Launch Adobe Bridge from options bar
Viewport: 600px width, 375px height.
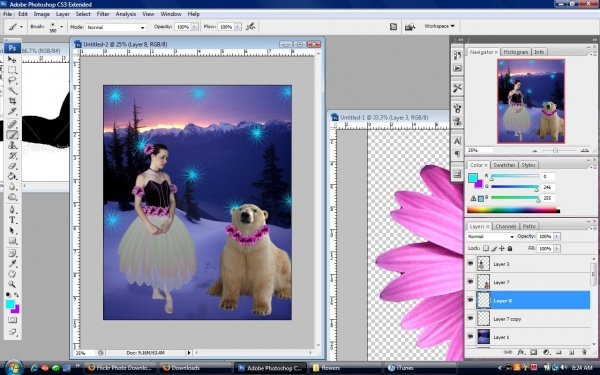409,27
